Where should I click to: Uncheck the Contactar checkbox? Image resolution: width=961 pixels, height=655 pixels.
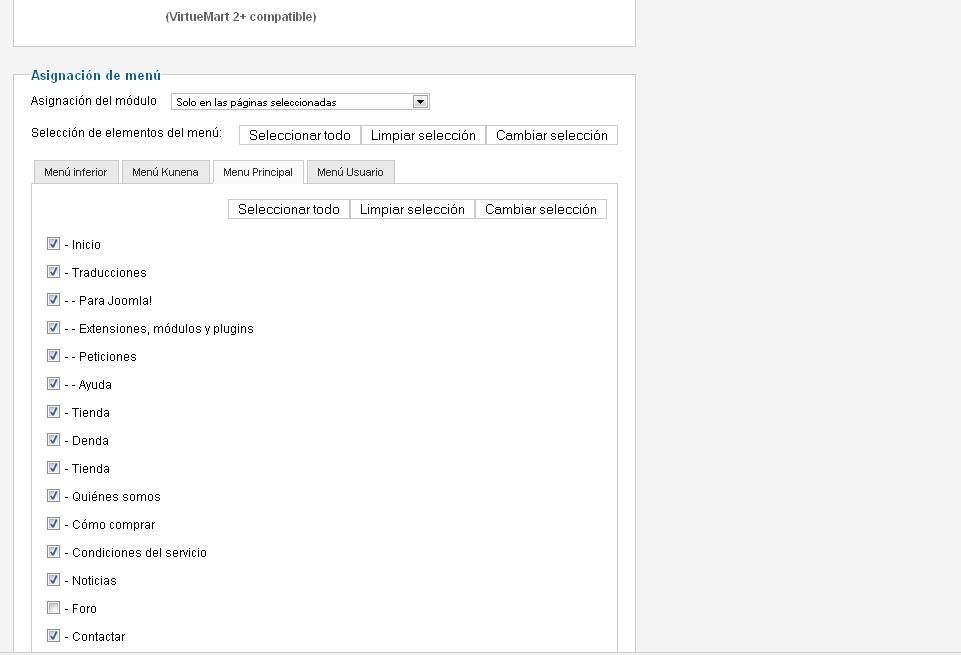click(53, 636)
